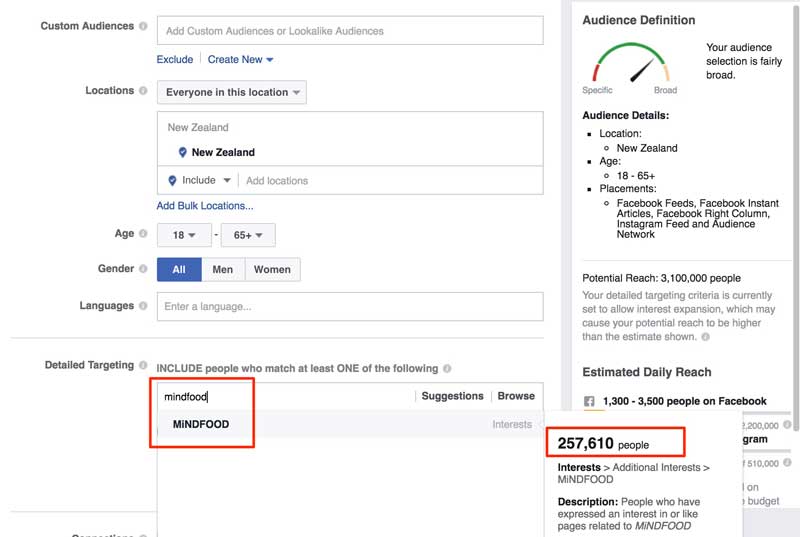The height and width of the screenshot is (537, 800).
Task: Click the Audience Details heading
Action: 626,115
